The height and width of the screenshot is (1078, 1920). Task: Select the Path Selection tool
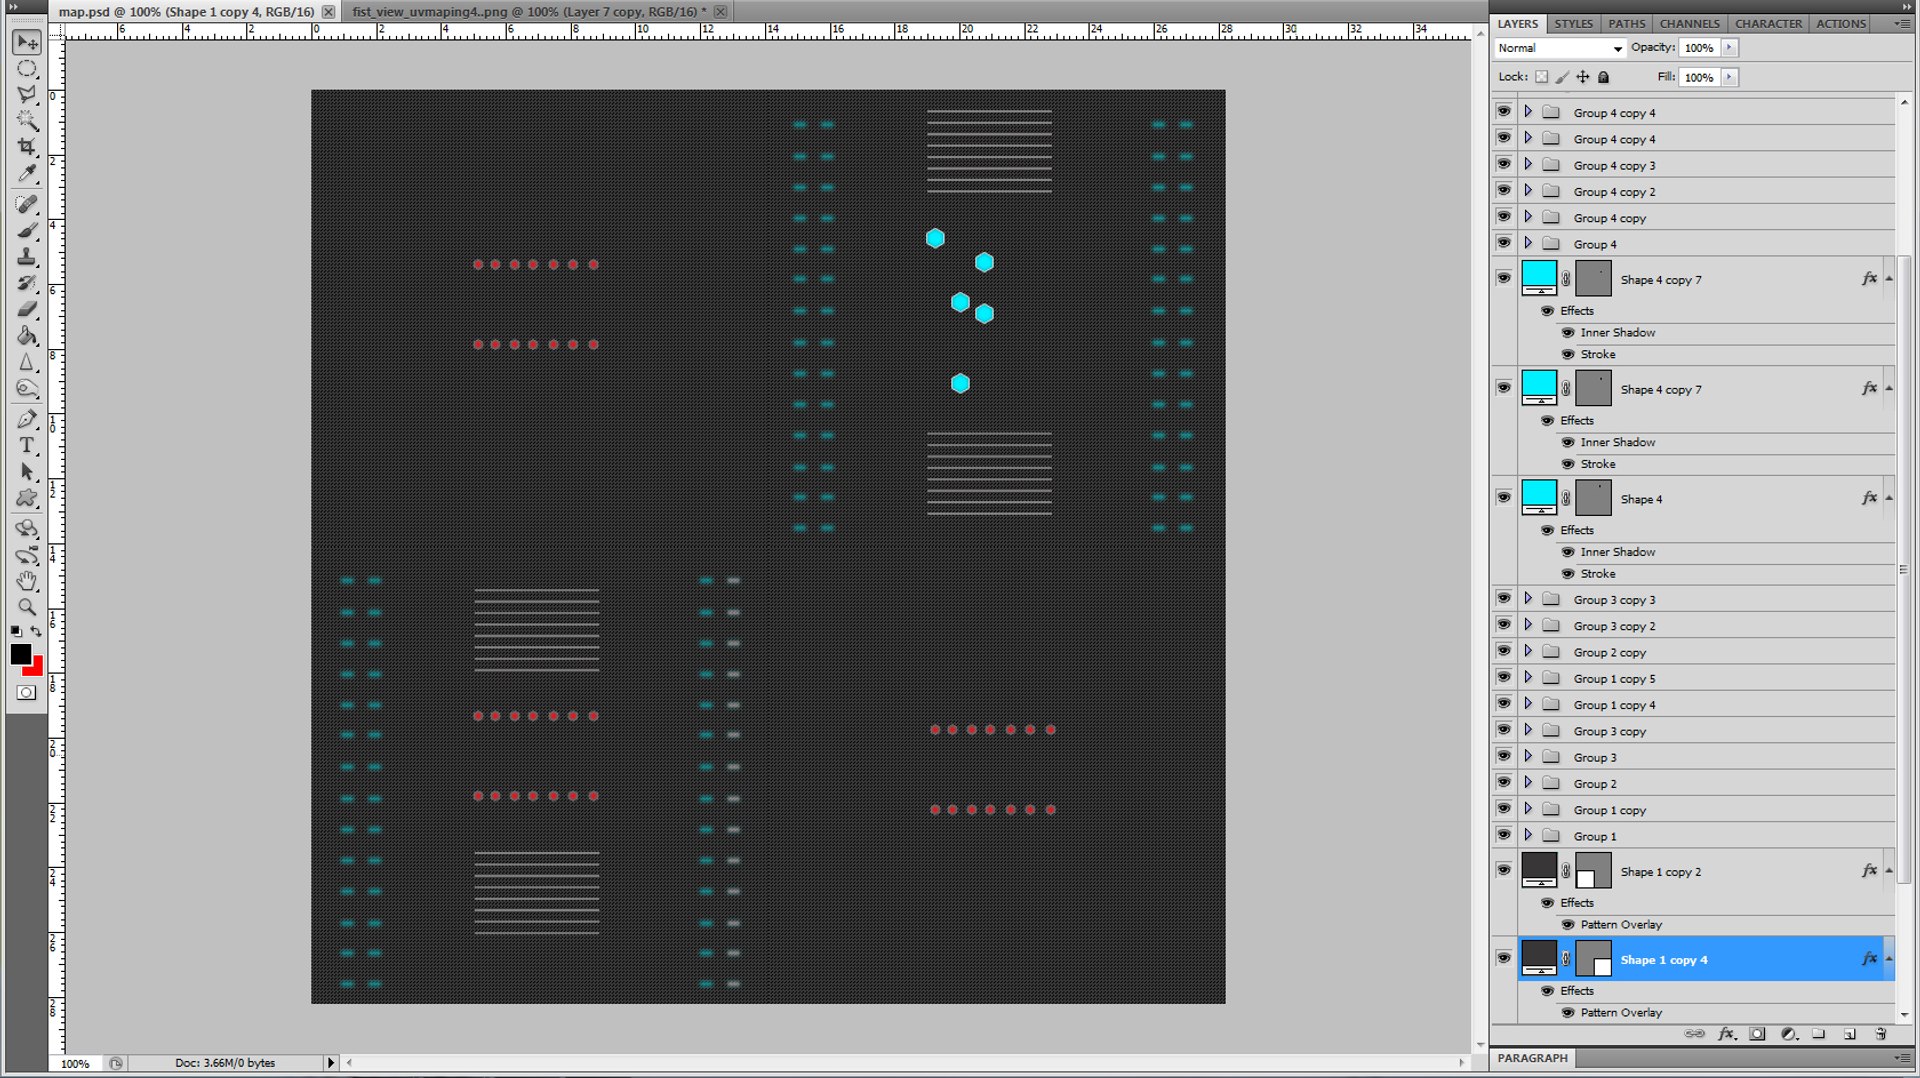click(x=27, y=471)
